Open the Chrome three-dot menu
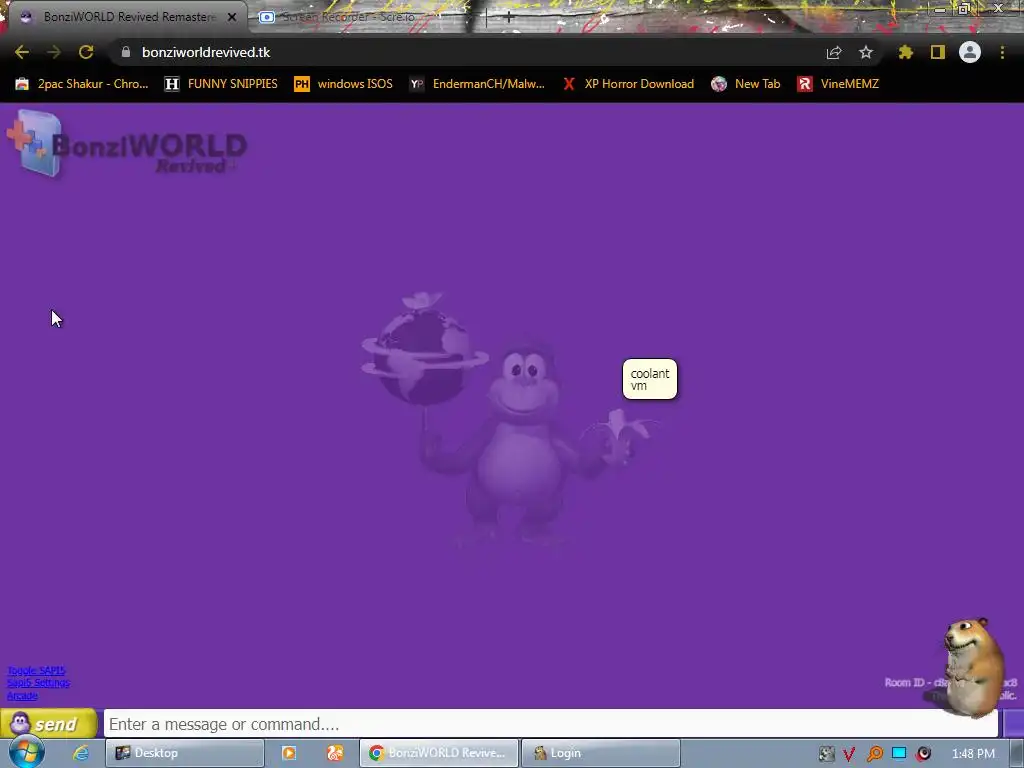Image resolution: width=1024 pixels, height=768 pixels. 1002,52
